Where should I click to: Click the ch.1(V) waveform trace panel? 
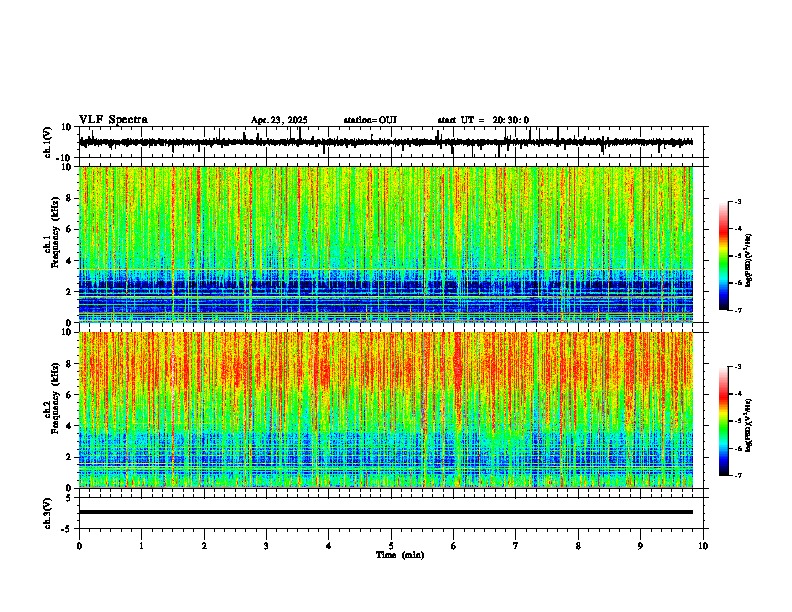[393, 142]
